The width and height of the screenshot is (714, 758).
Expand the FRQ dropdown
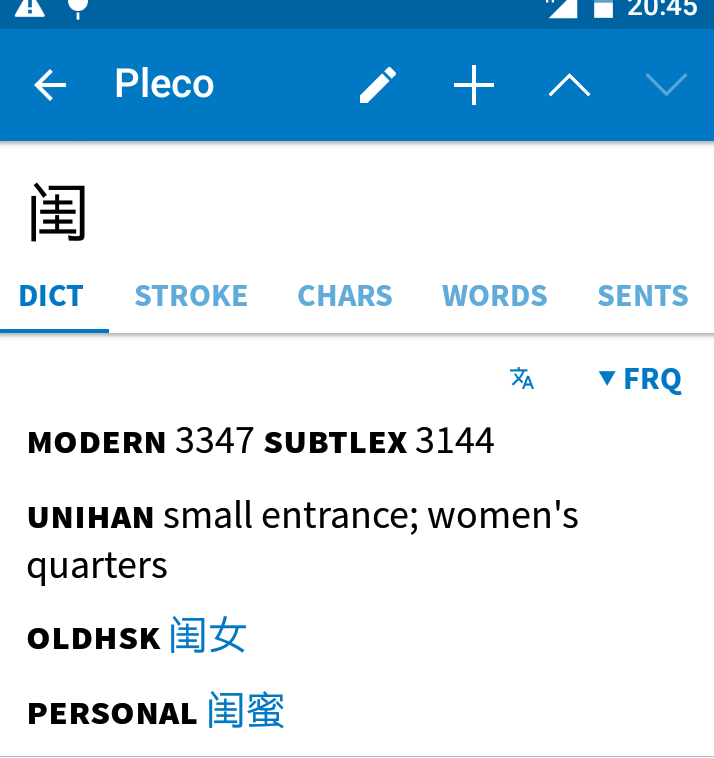tap(640, 379)
